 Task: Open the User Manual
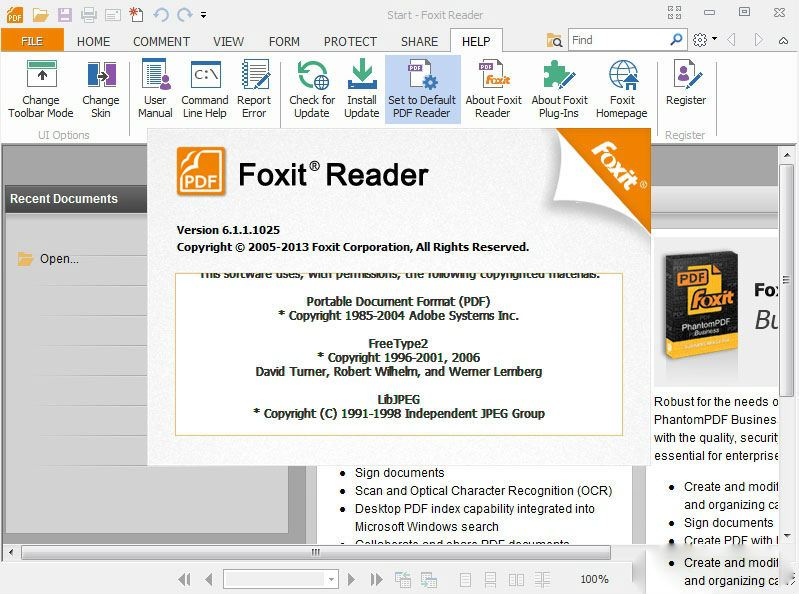[x=155, y=89]
